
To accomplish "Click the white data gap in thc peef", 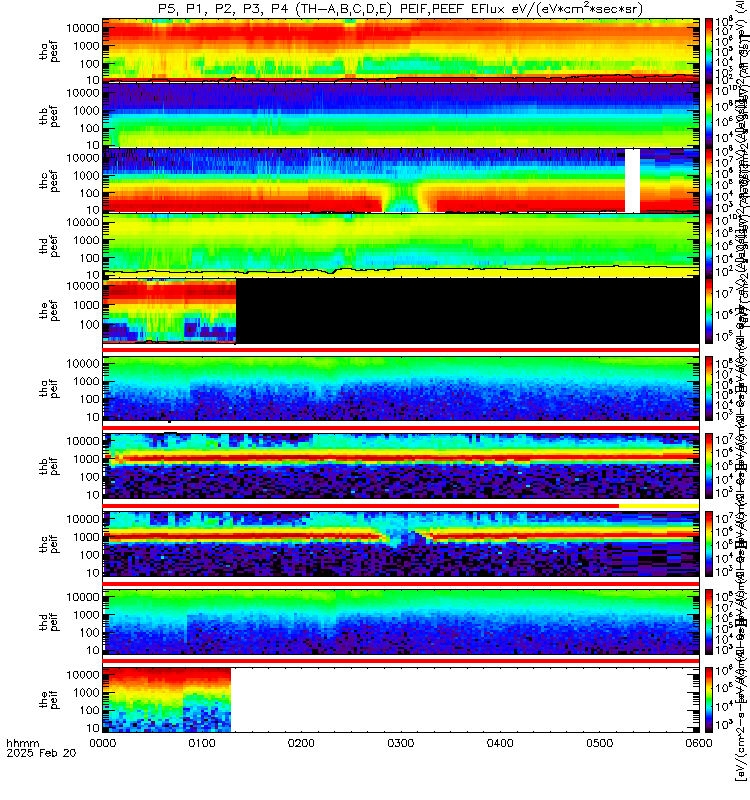I will [x=632, y=181].
